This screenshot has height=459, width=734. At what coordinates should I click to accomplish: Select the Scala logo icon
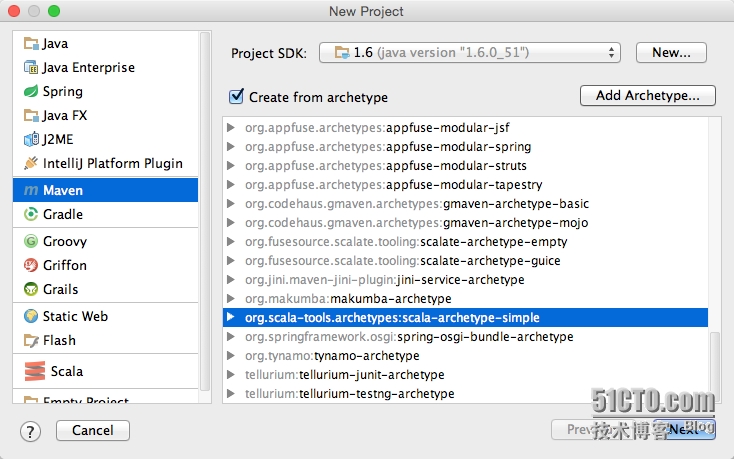[35, 371]
